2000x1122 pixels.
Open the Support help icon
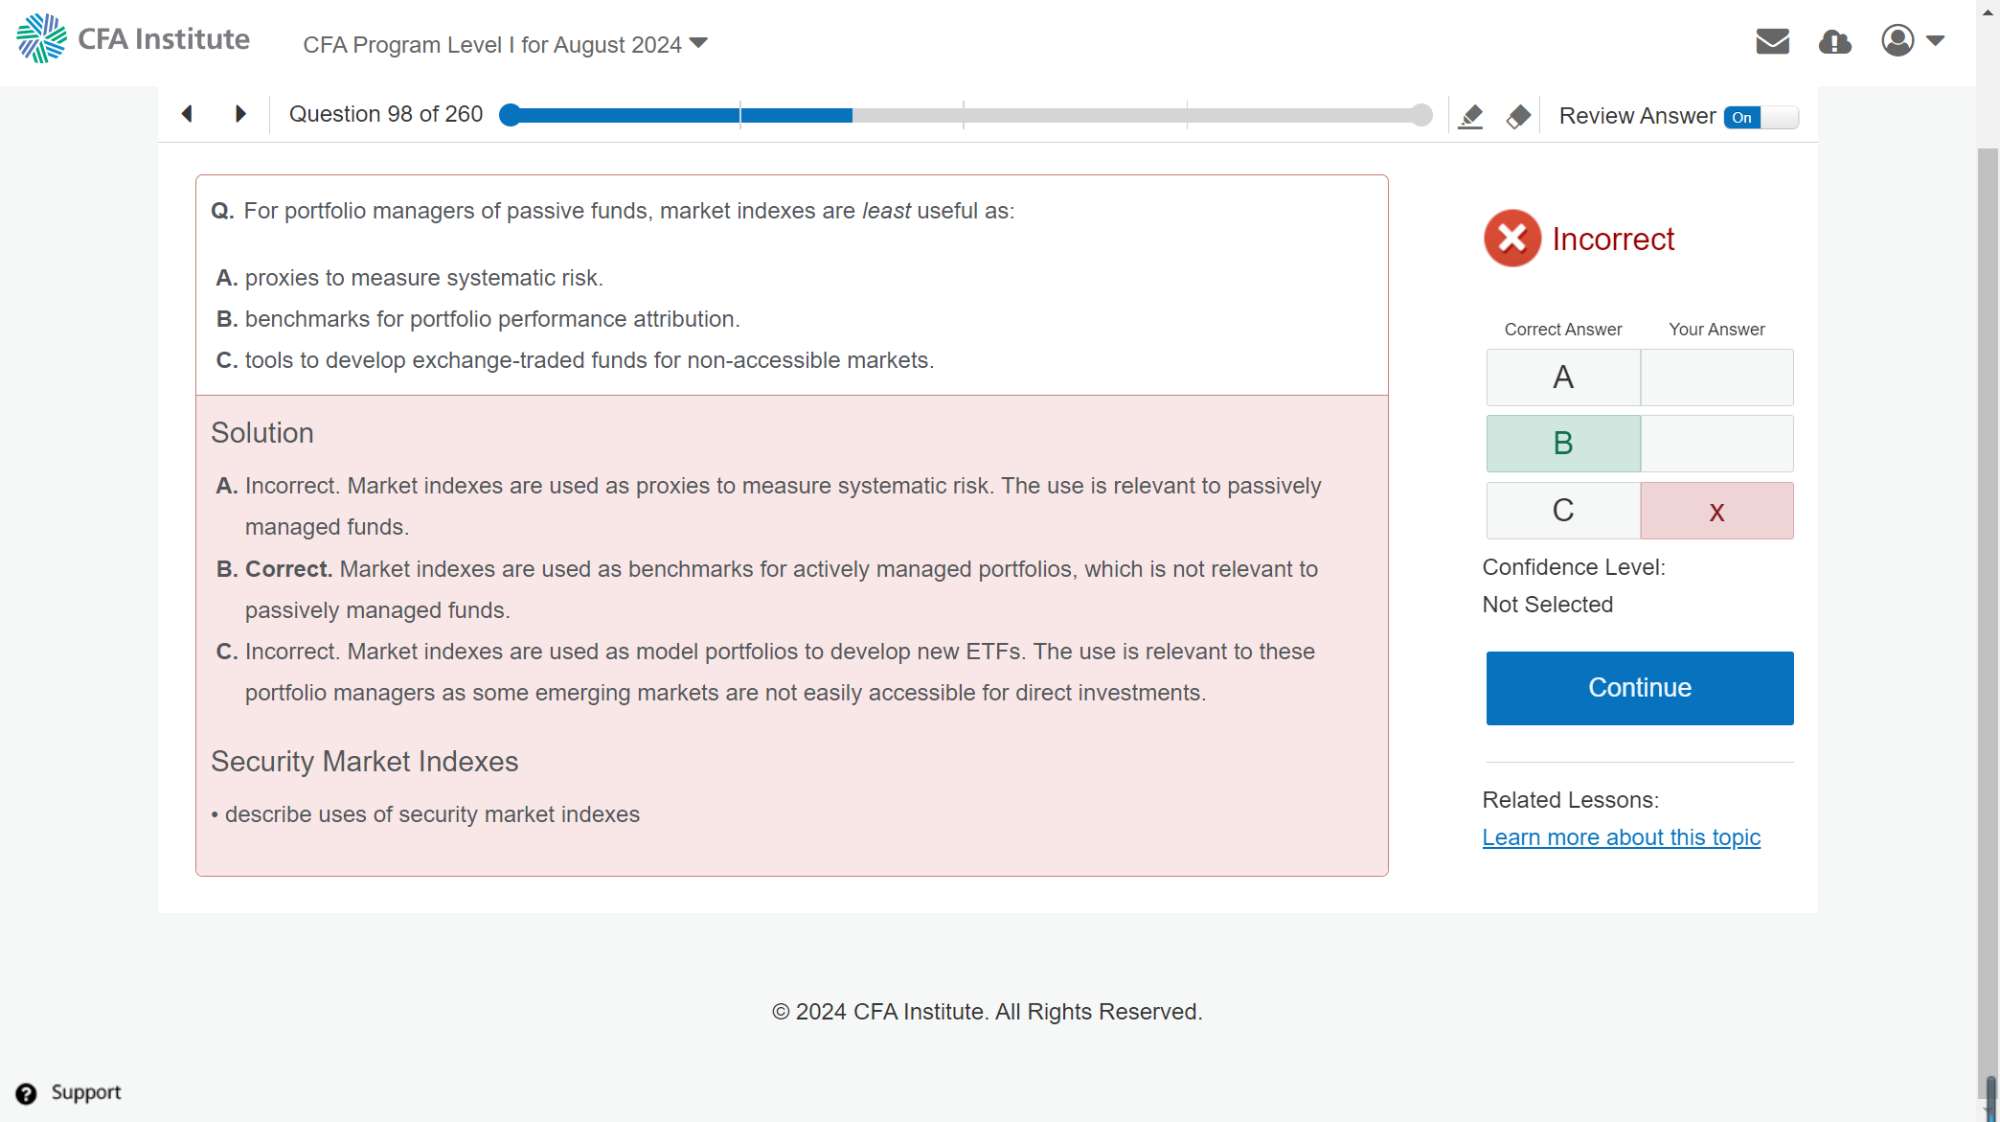[26, 1093]
